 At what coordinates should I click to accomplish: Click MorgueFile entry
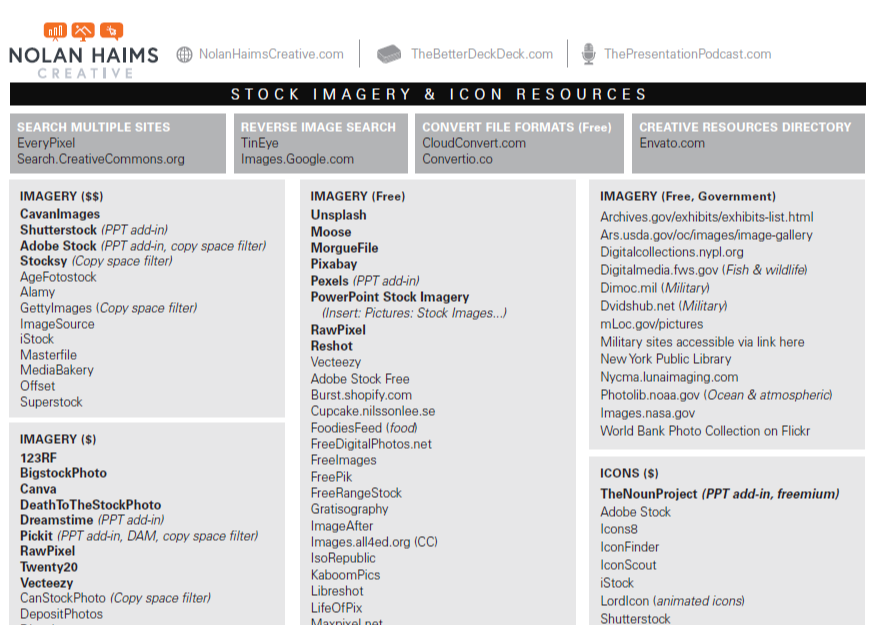344,248
